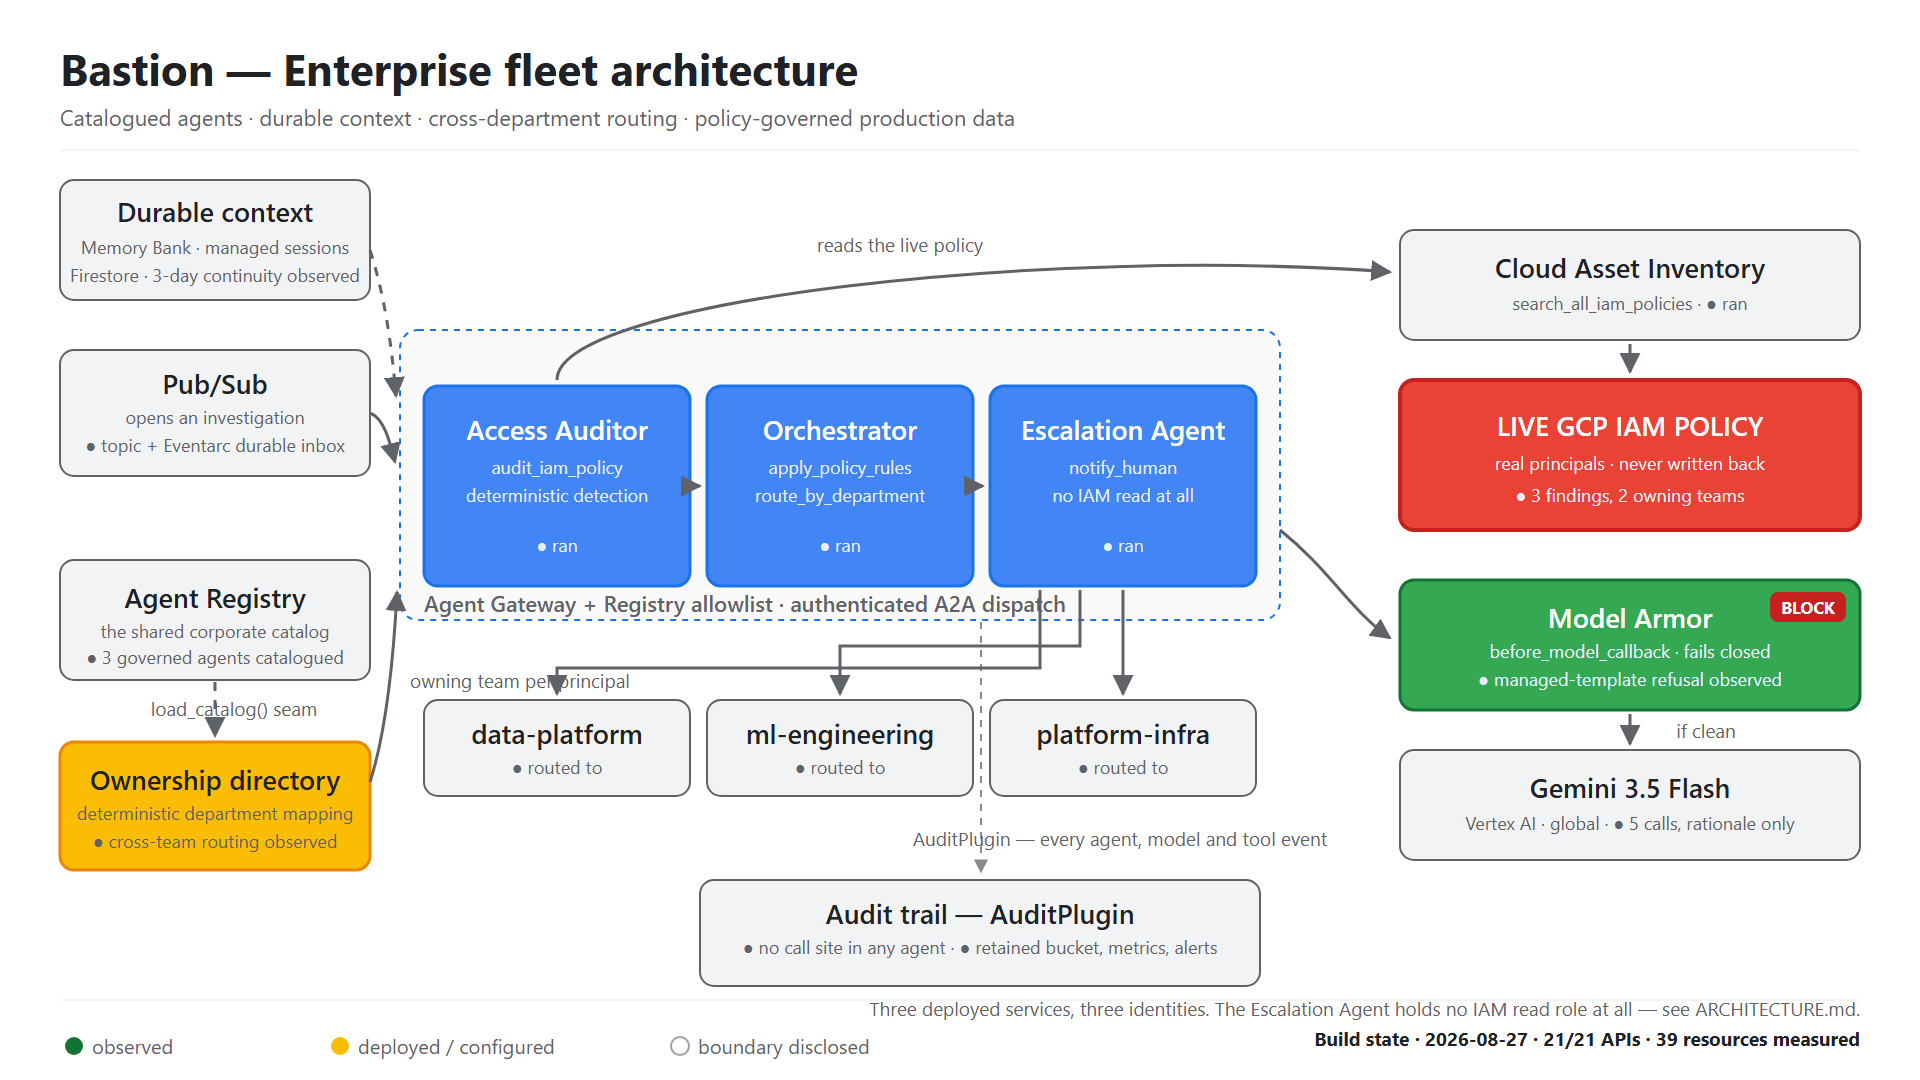Click 'before_model_callback · fails closed' text
Screen dimensions: 1920x1080
(x=1630, y=652)
